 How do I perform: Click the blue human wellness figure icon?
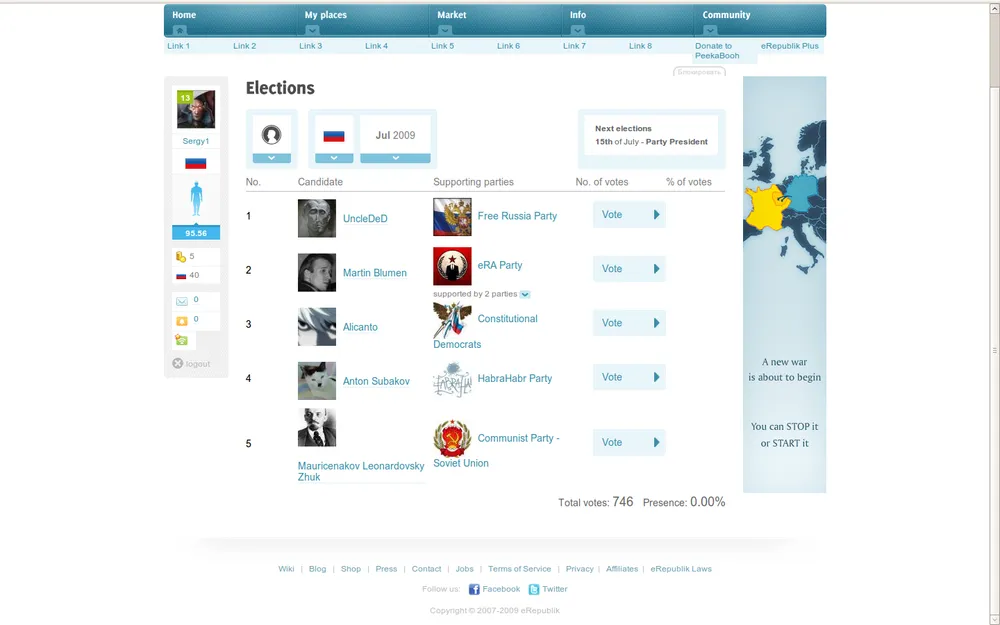coord(196,200)
